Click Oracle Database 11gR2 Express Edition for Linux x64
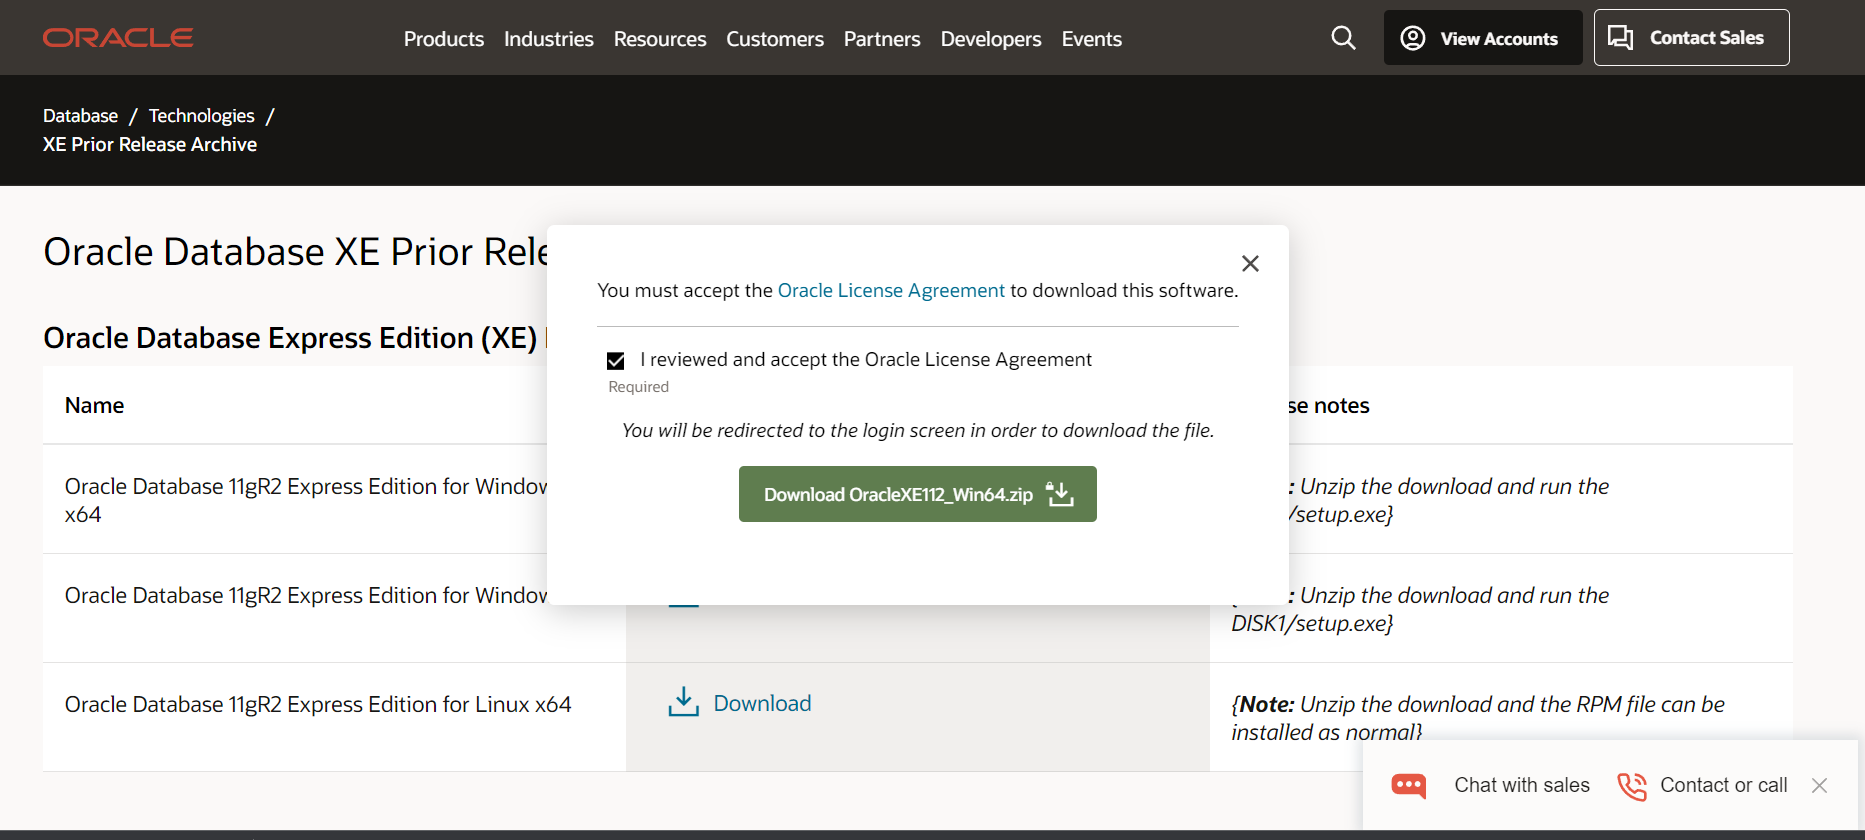The height and width of the screenshot is (840, 1865). coord(318,704)
